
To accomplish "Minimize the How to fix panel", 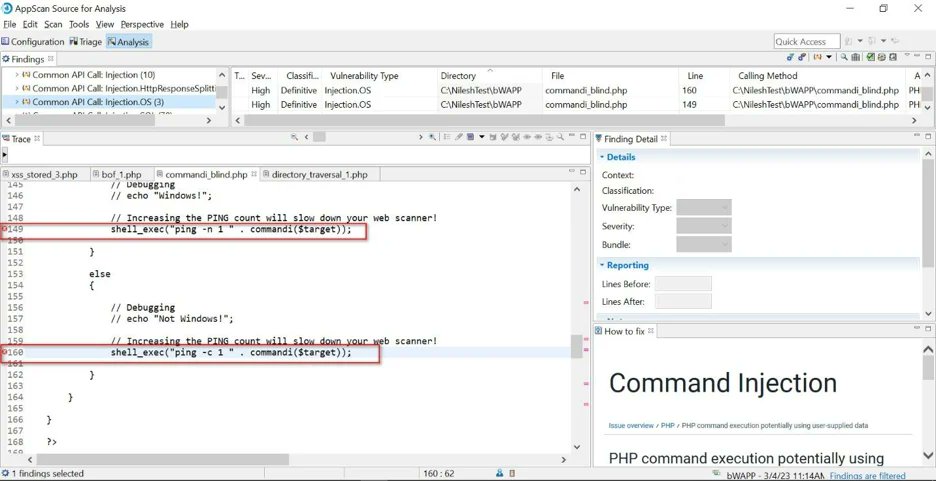I will pyautogui.click(x=915, y=329).
